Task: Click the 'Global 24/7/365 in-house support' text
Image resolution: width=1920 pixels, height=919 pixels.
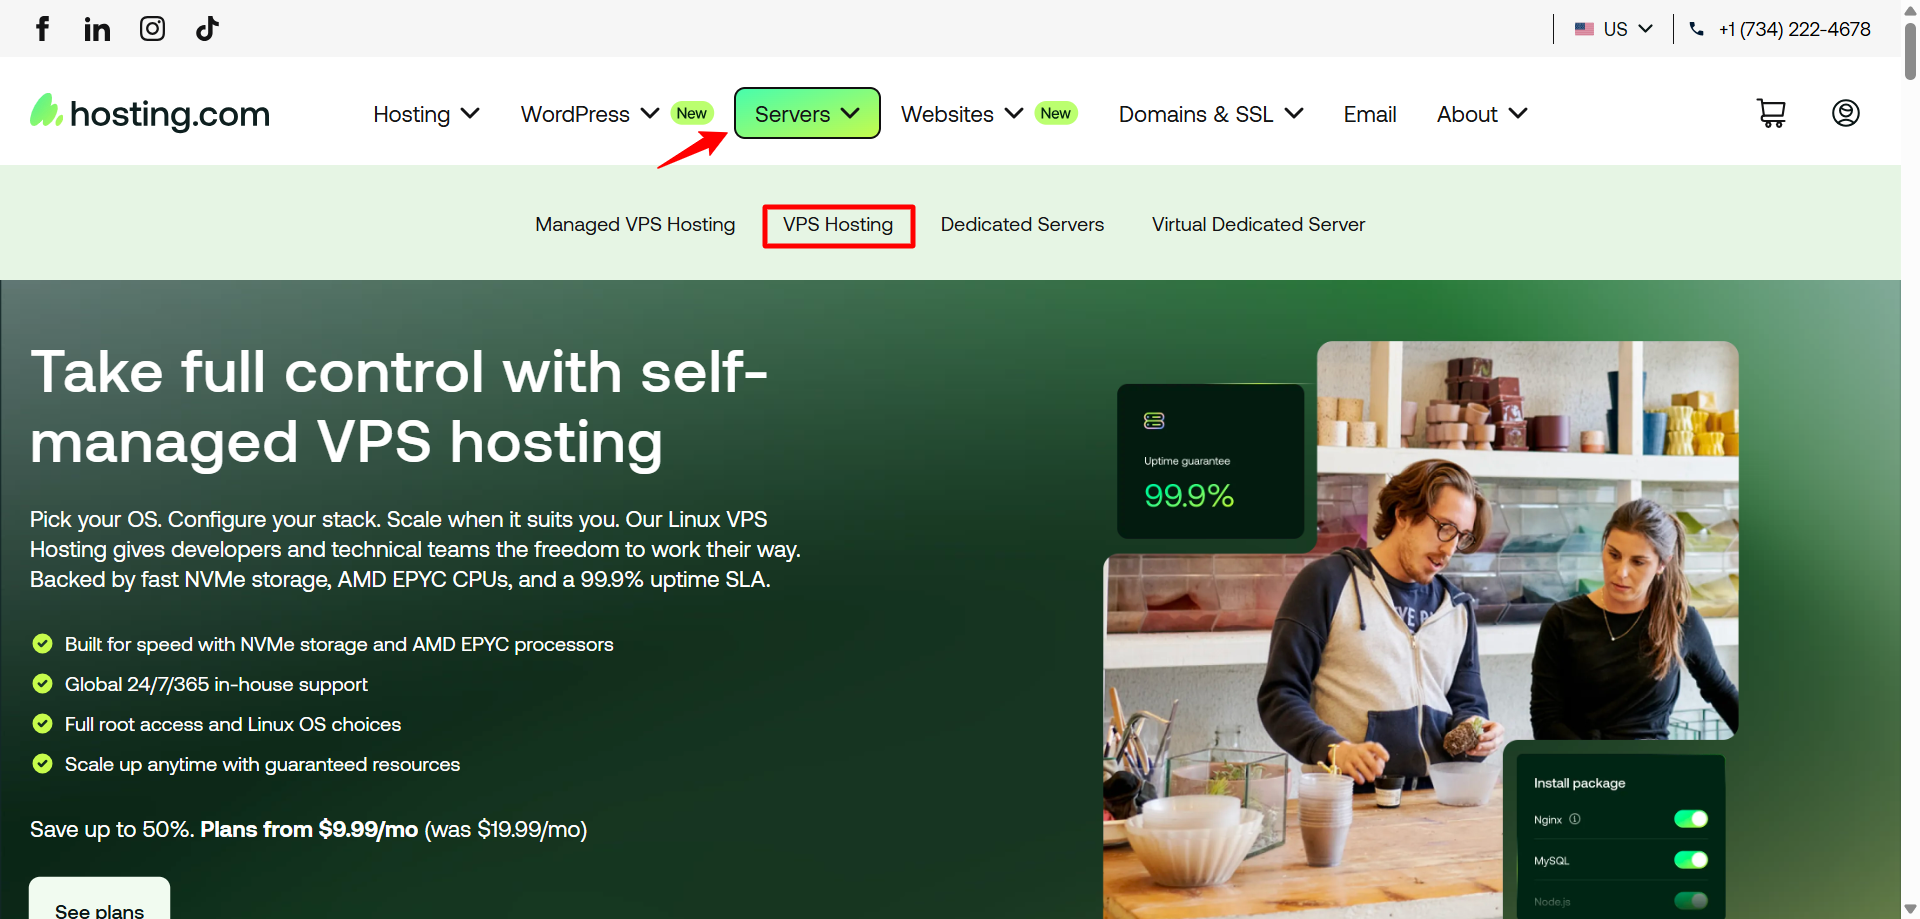Action: click(216, 684)
